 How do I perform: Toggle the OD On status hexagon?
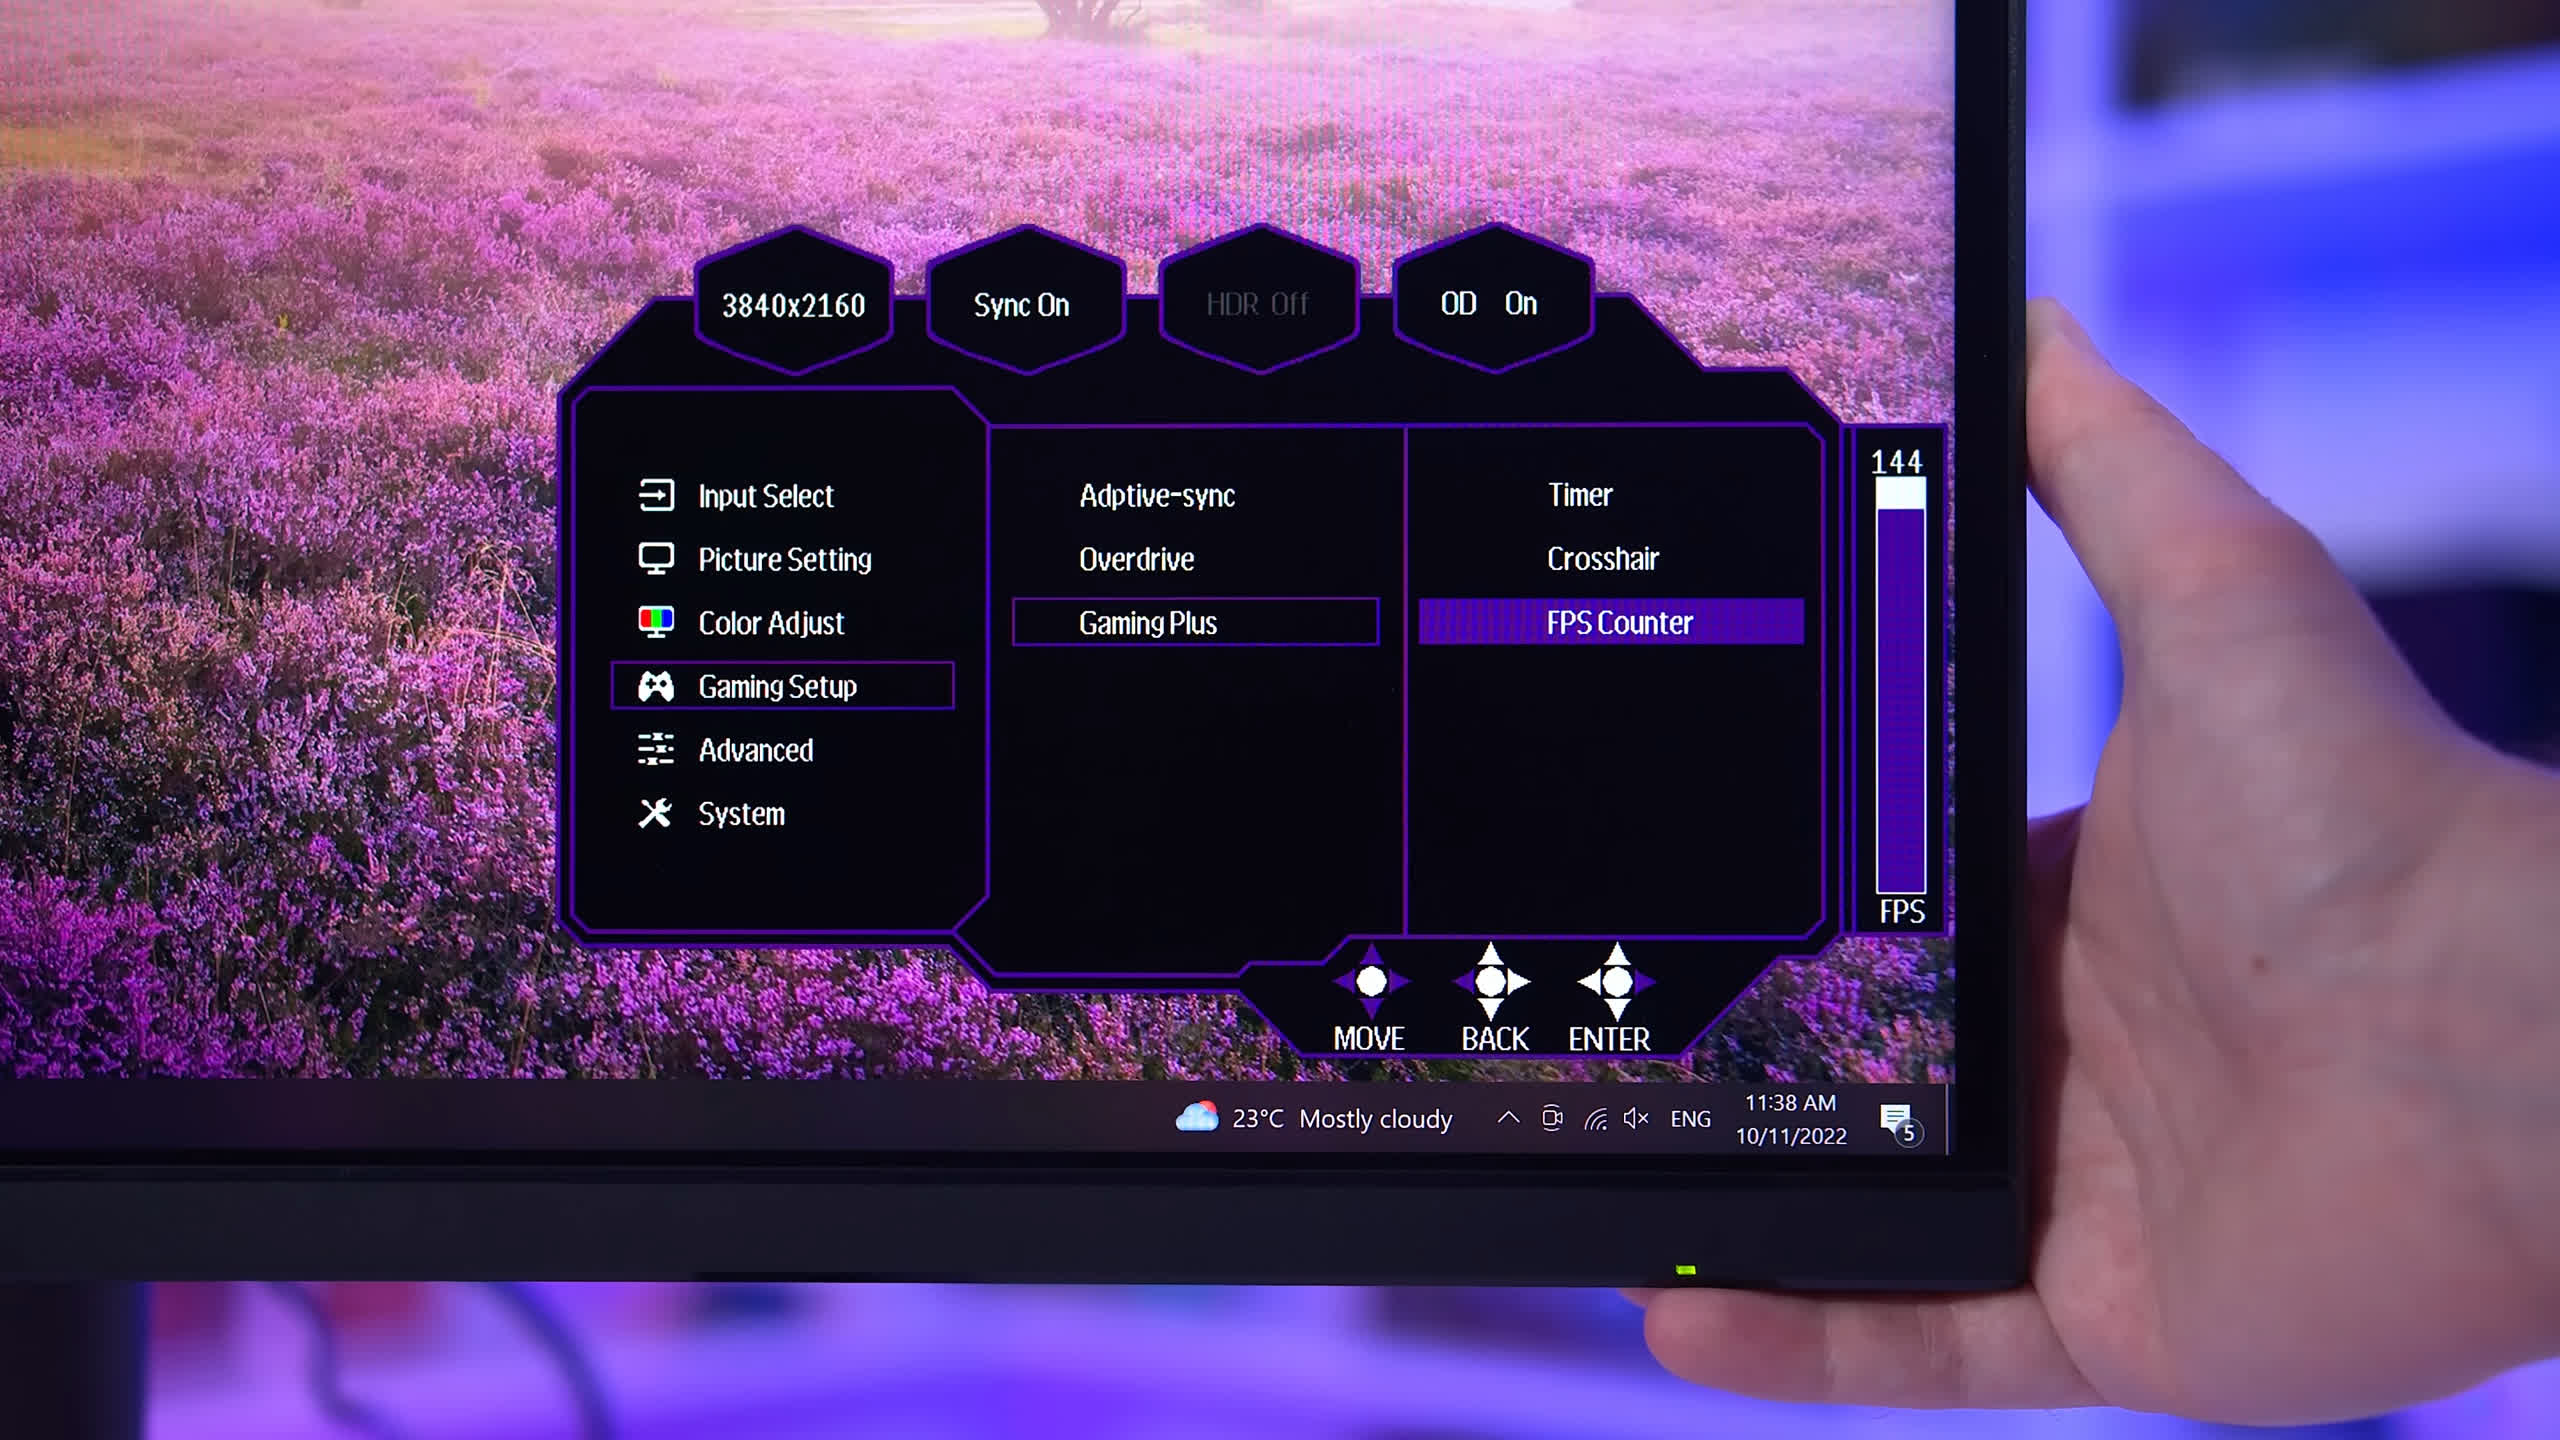1489,303
